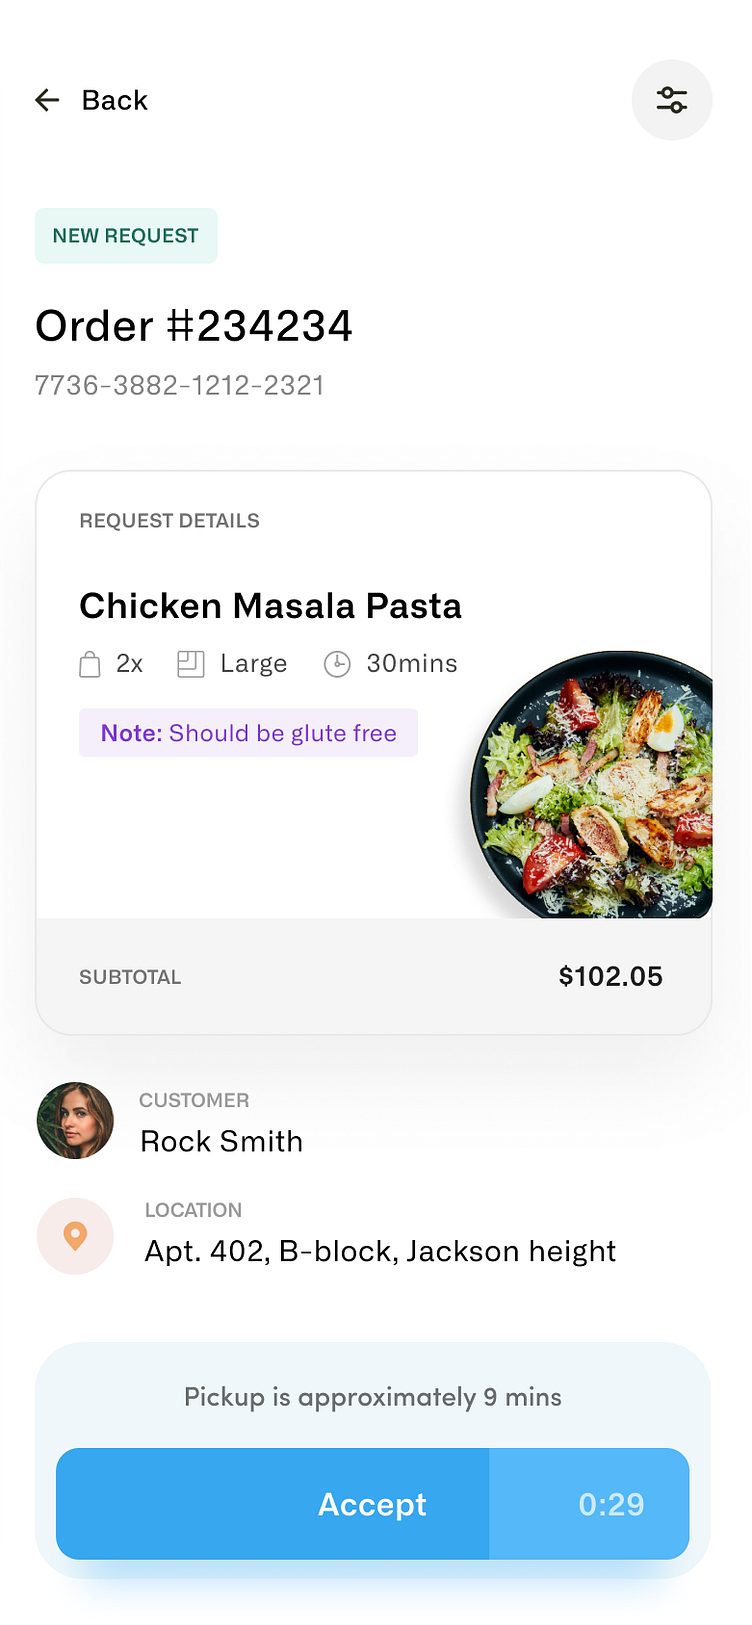Tap the NEW REQUEST badge
752x1625 pixels.
(126, 236)
